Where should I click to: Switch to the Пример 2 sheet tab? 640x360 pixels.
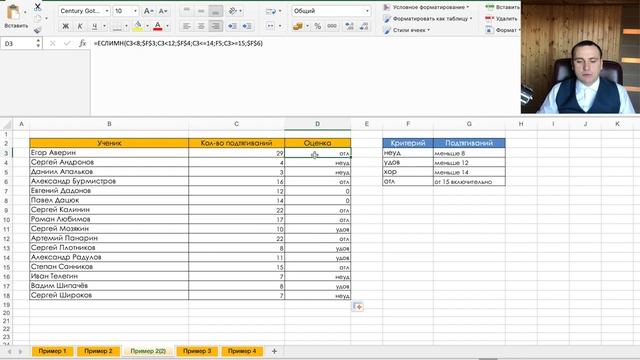98,351
